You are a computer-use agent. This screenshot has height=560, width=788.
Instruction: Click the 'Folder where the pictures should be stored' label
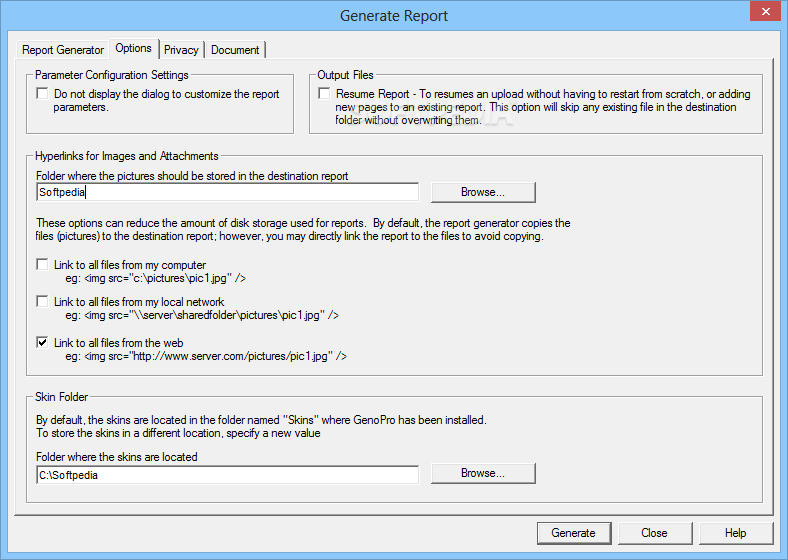tap(192, 176)
